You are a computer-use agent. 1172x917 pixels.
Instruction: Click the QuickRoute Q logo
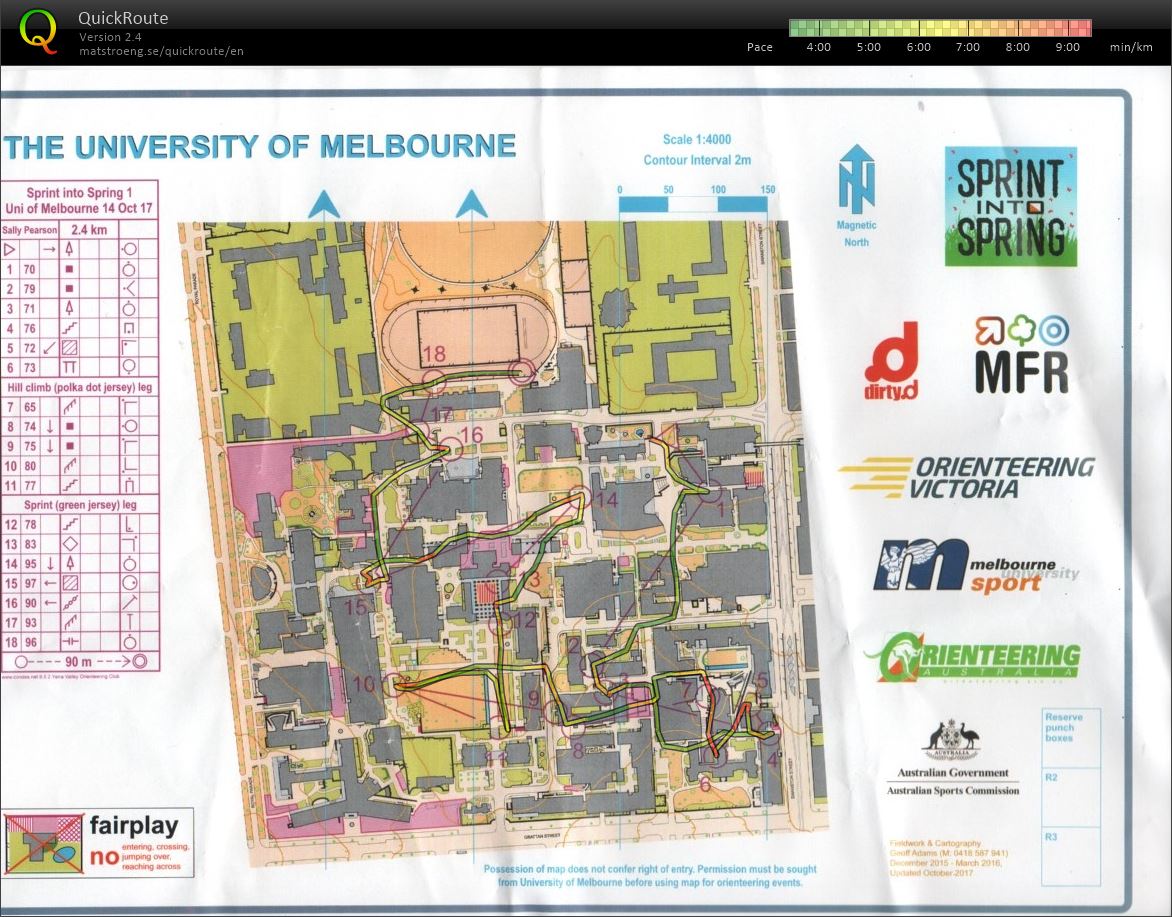pos(38,30)
